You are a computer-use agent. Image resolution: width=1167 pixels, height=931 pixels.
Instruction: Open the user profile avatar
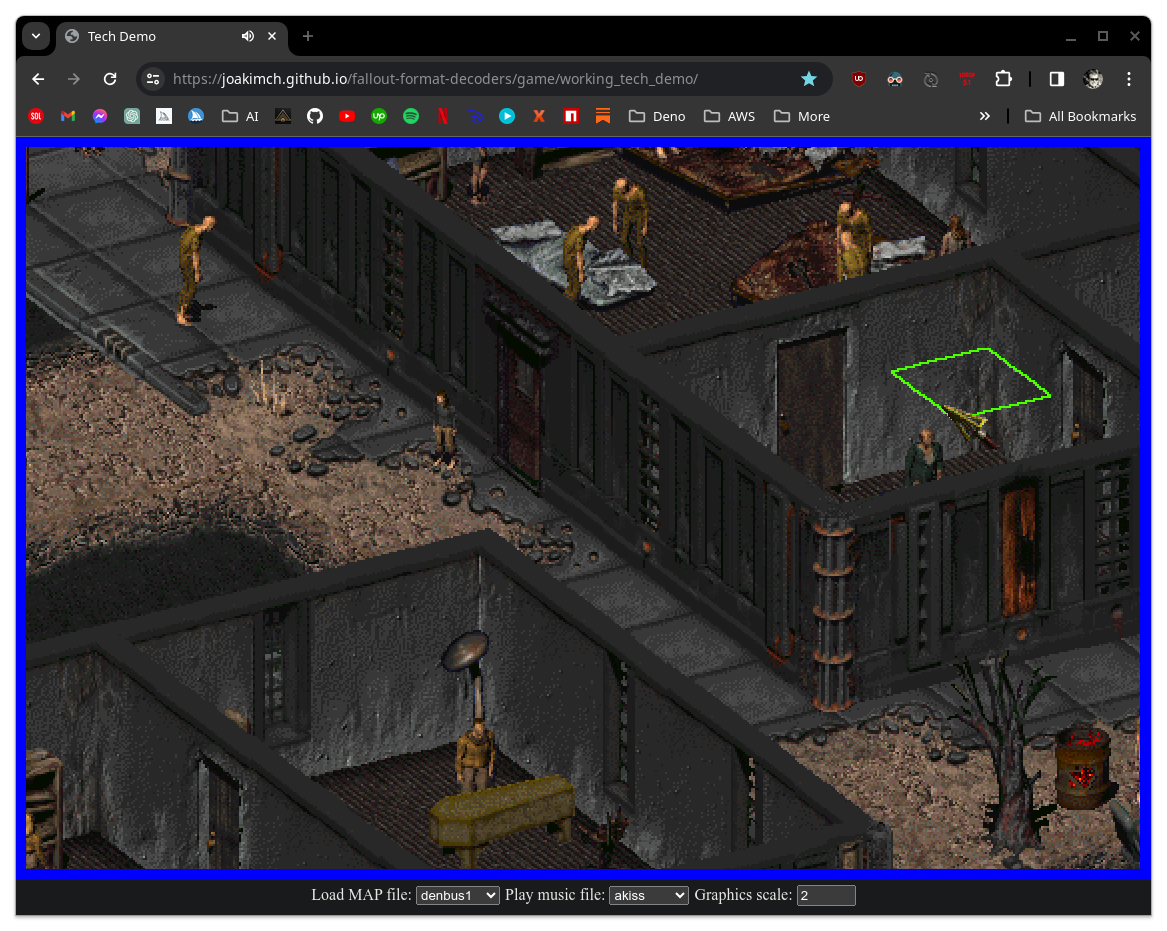1093,79
